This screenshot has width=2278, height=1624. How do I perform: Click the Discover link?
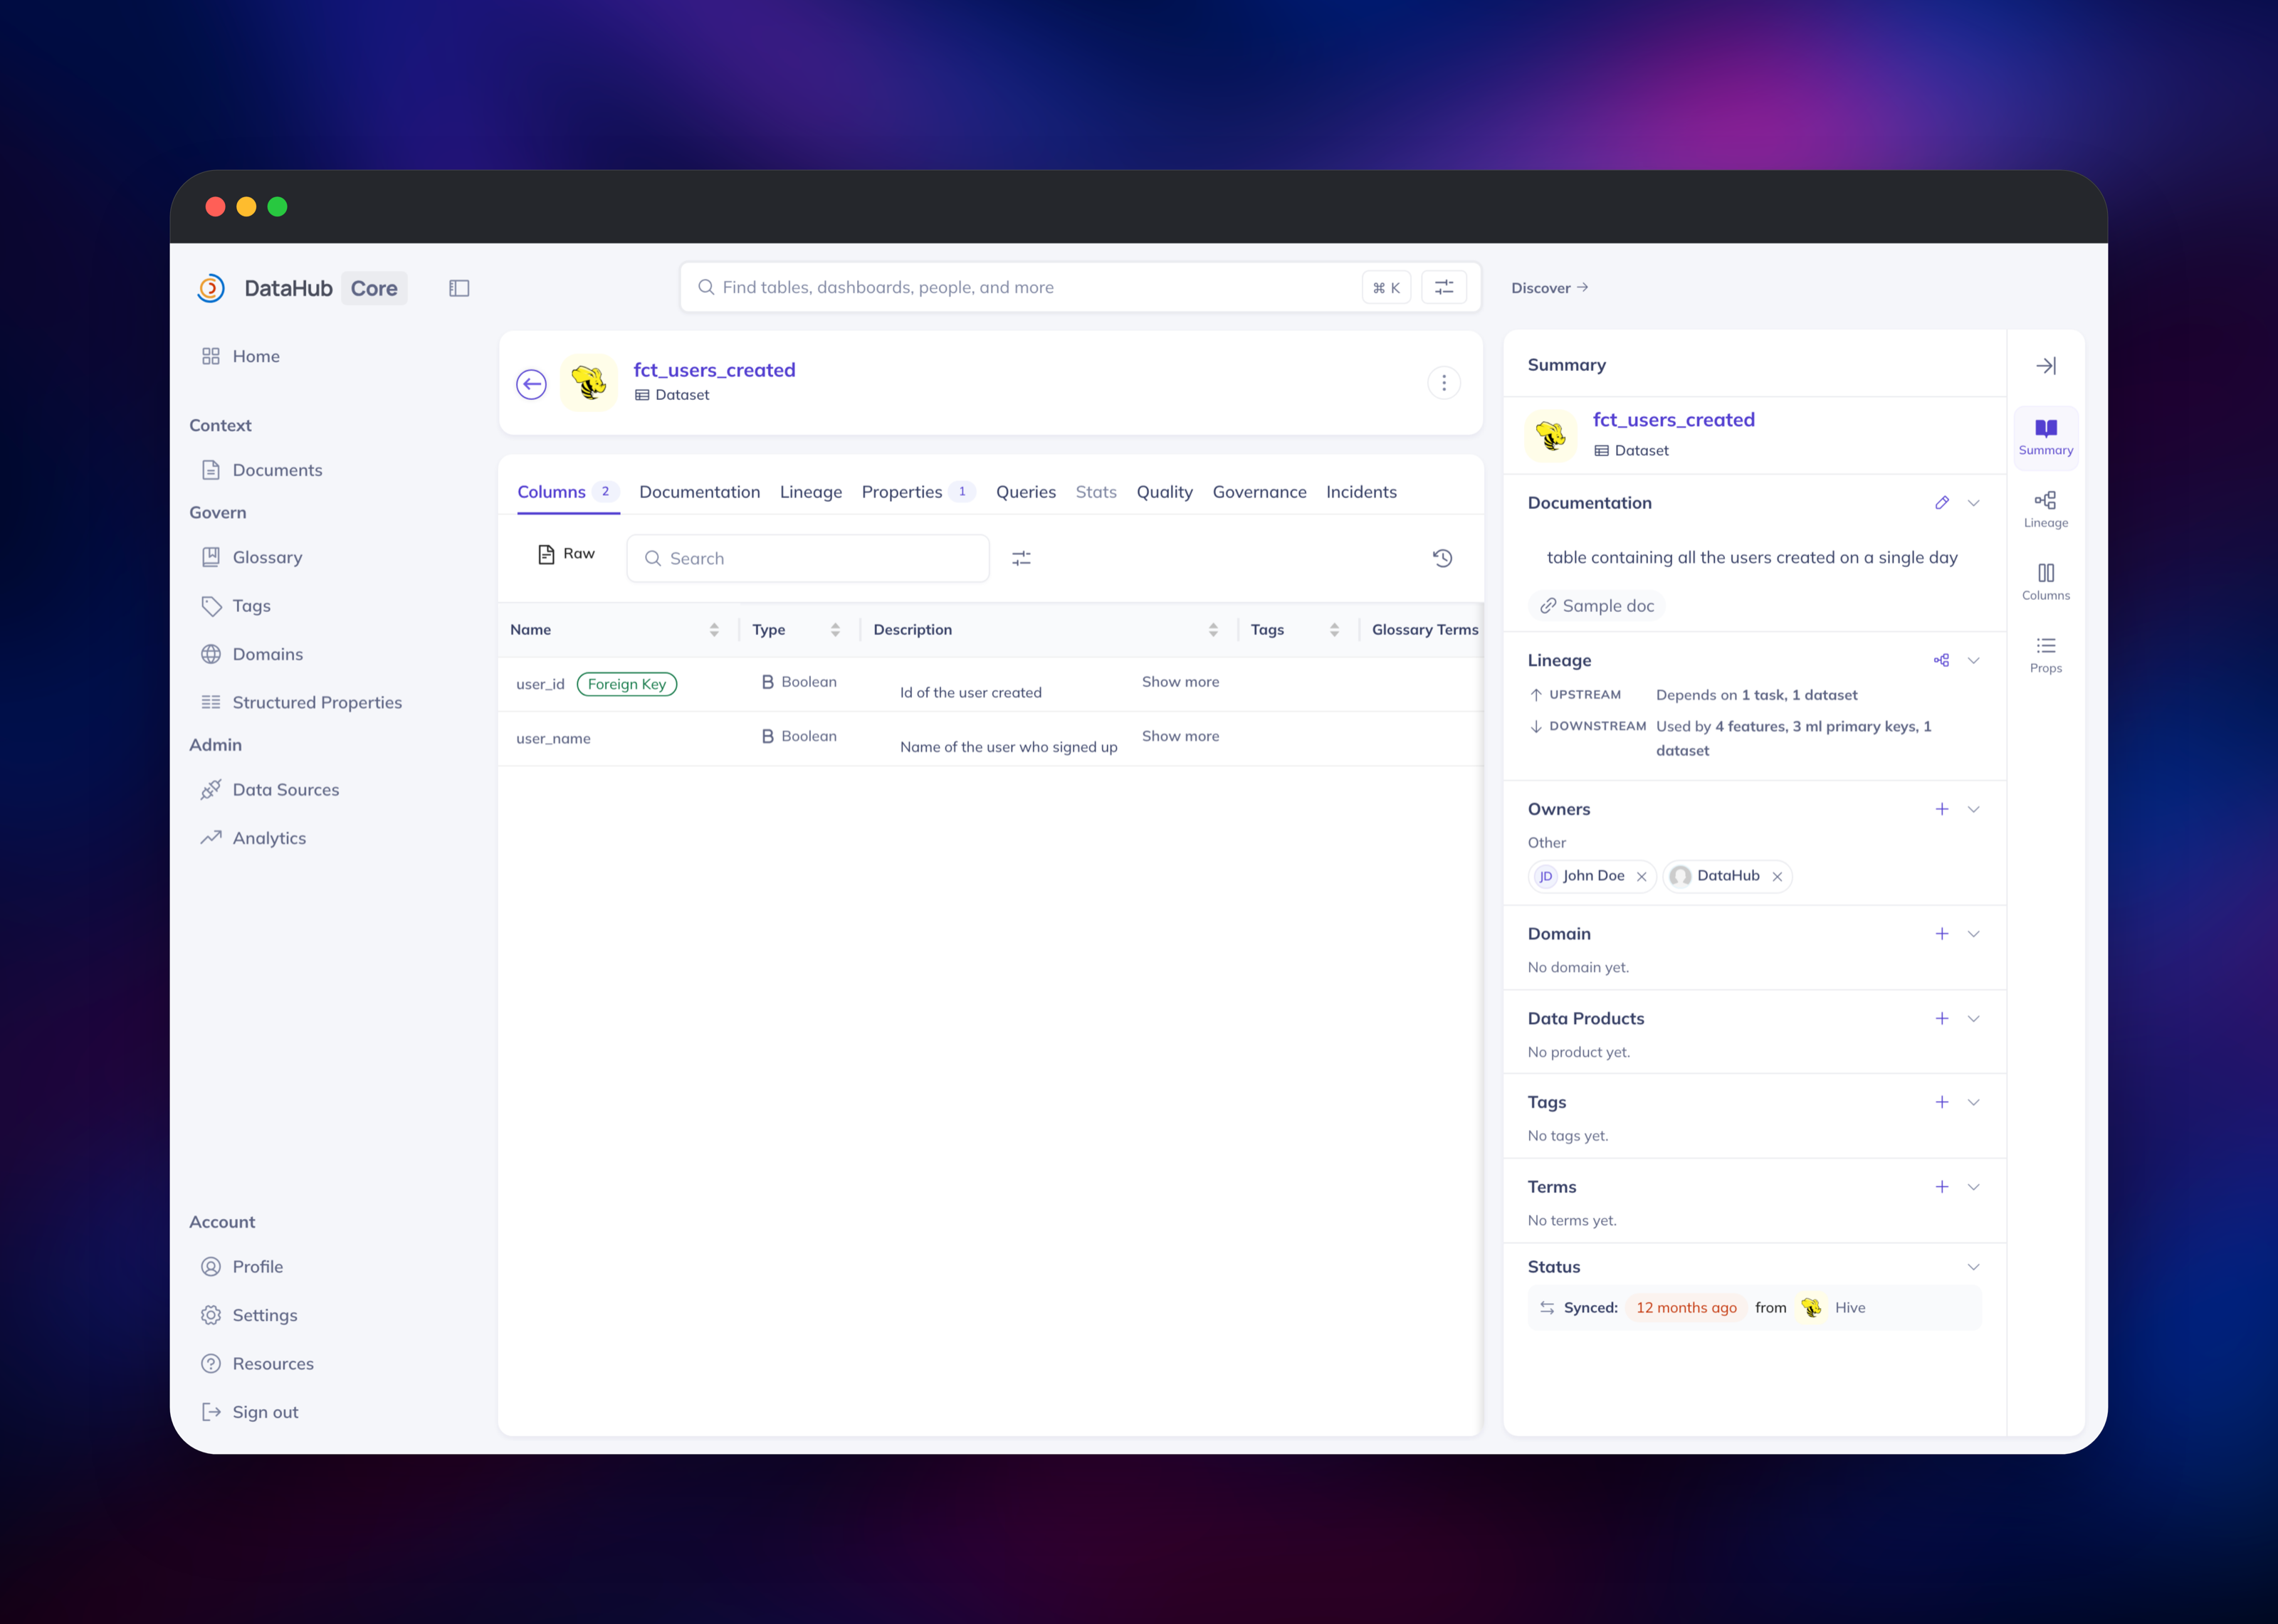[x=1550, y=288]
